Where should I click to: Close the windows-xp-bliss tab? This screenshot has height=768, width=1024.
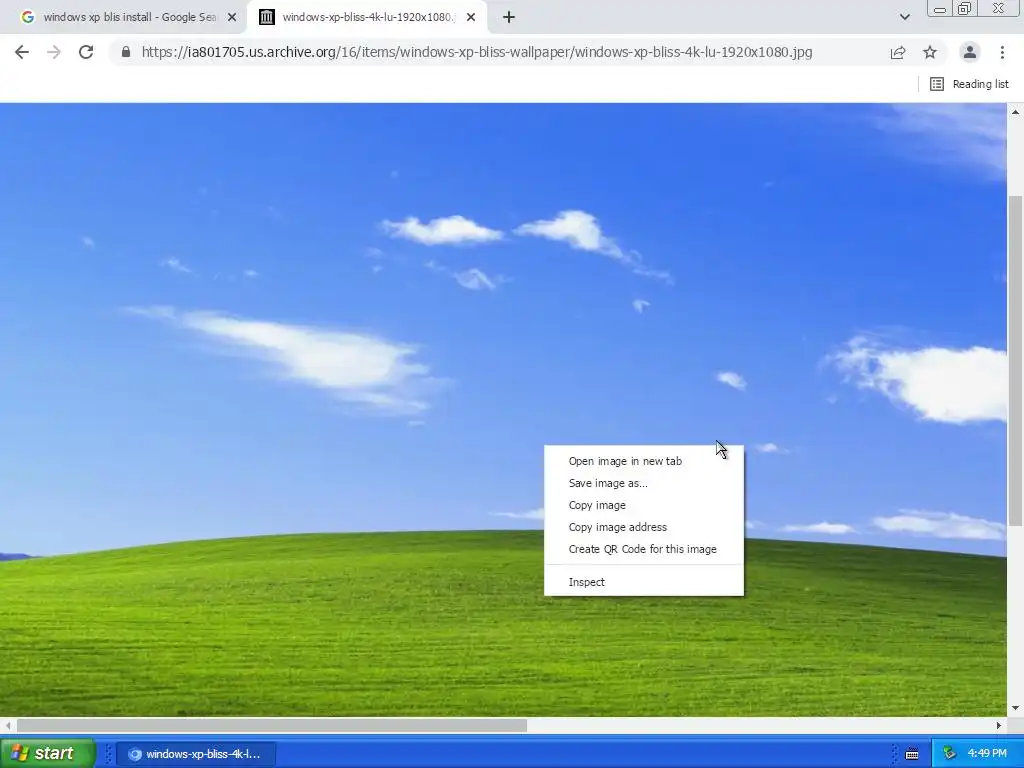click(x=471, y=18)
